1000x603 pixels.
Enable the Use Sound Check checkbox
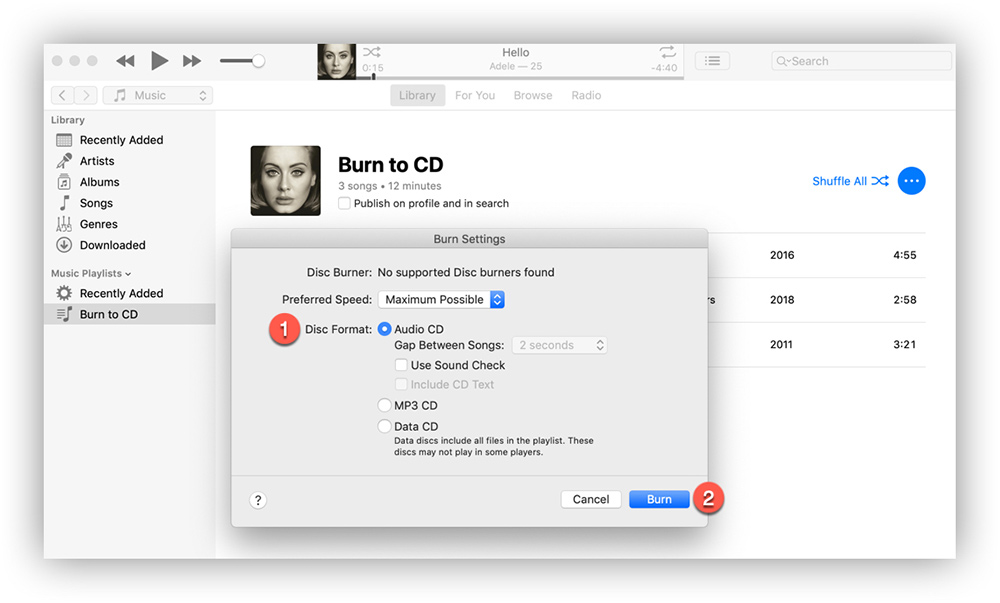pos(401,365)
